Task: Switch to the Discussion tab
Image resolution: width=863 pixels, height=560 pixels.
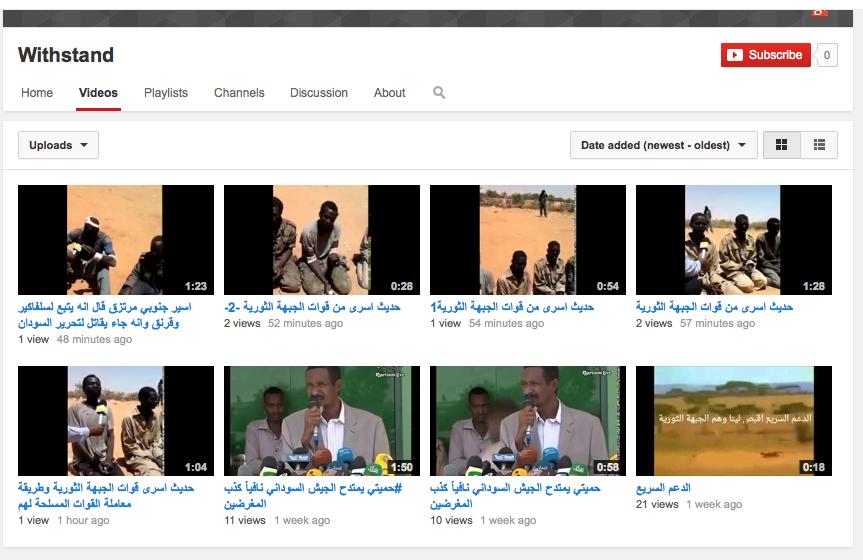Action: point(319,93)
